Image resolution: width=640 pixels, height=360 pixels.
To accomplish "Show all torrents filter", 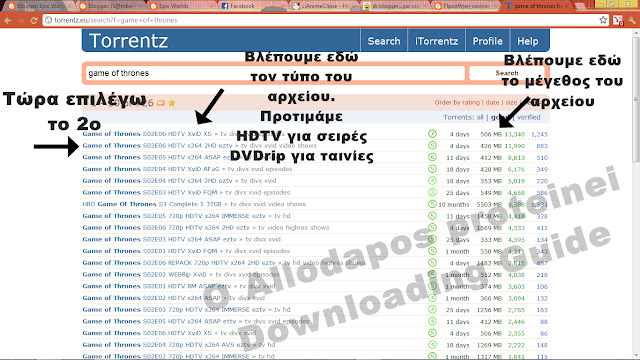I will point(480,117).
